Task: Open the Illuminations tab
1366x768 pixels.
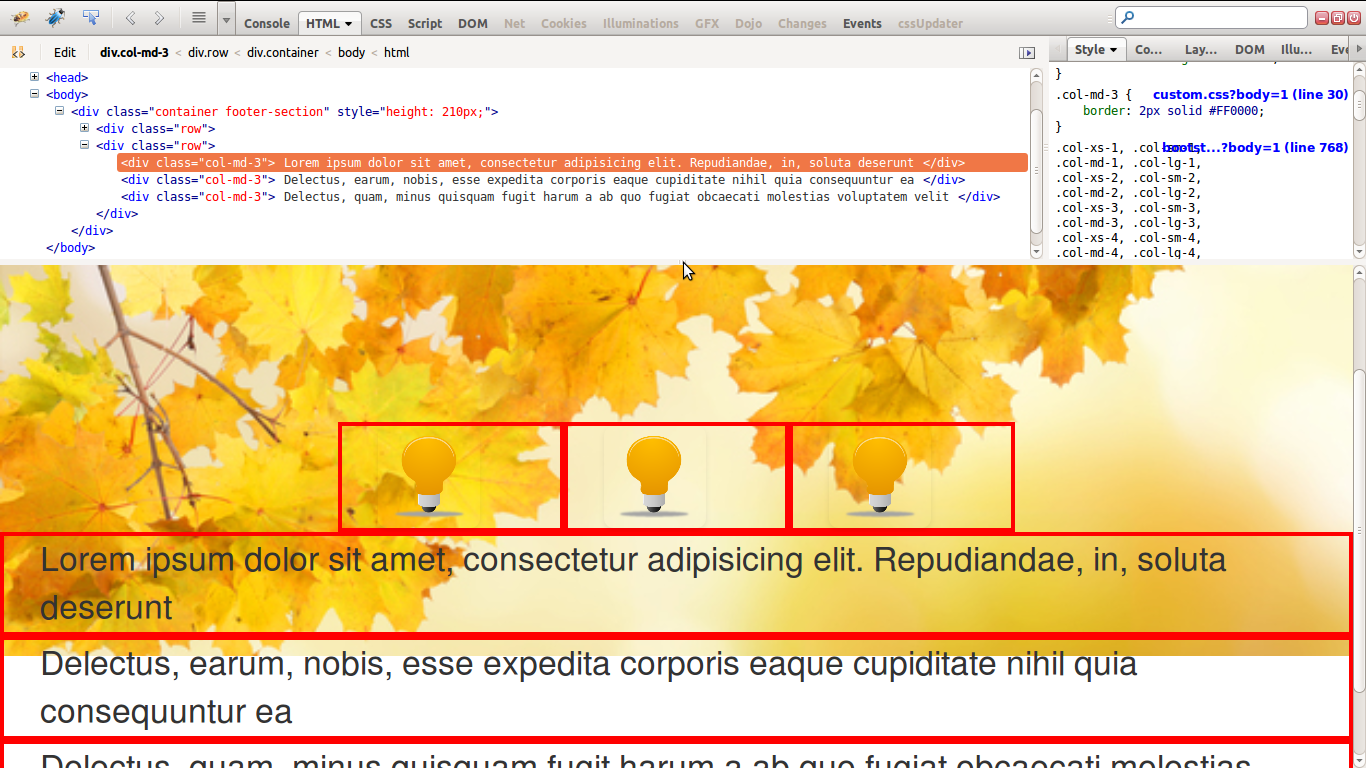Action: pyautogui.click(x=640, y=23)
